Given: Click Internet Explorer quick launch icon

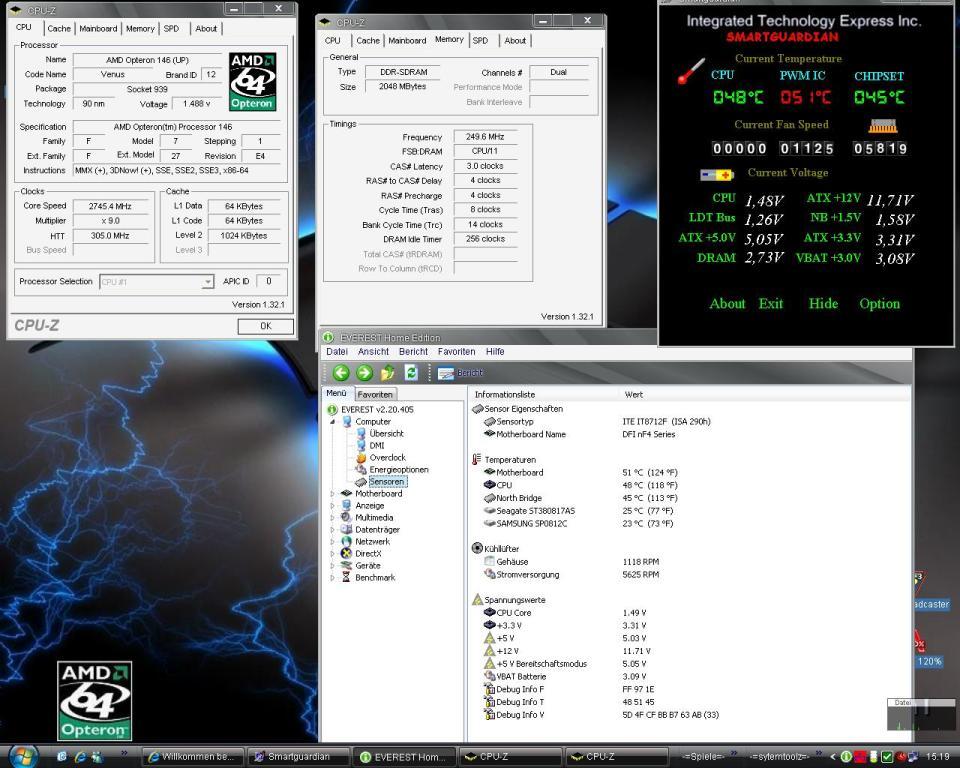Looking at the screenshot, I should coord(80,757).
